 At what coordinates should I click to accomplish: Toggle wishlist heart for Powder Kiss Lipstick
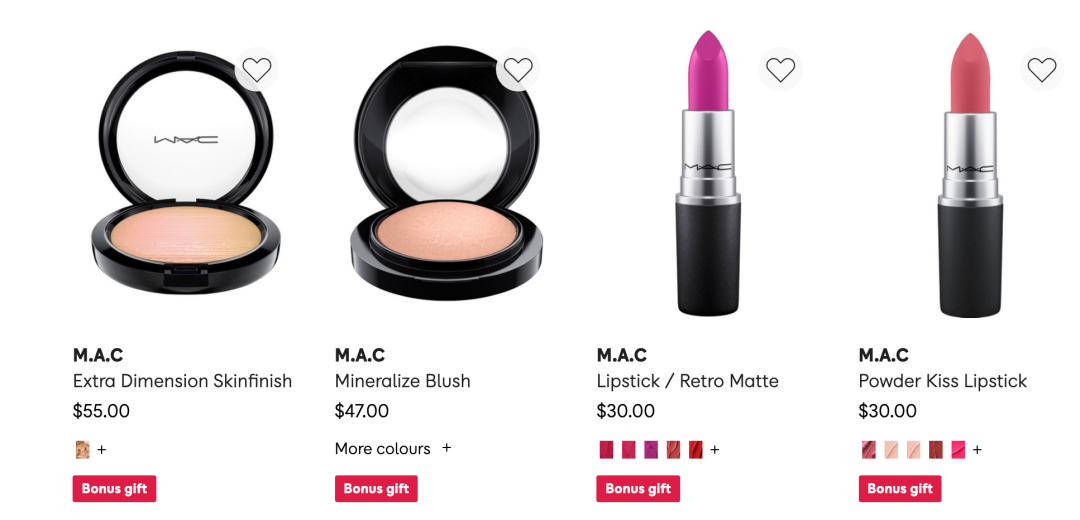(1041, 69)
